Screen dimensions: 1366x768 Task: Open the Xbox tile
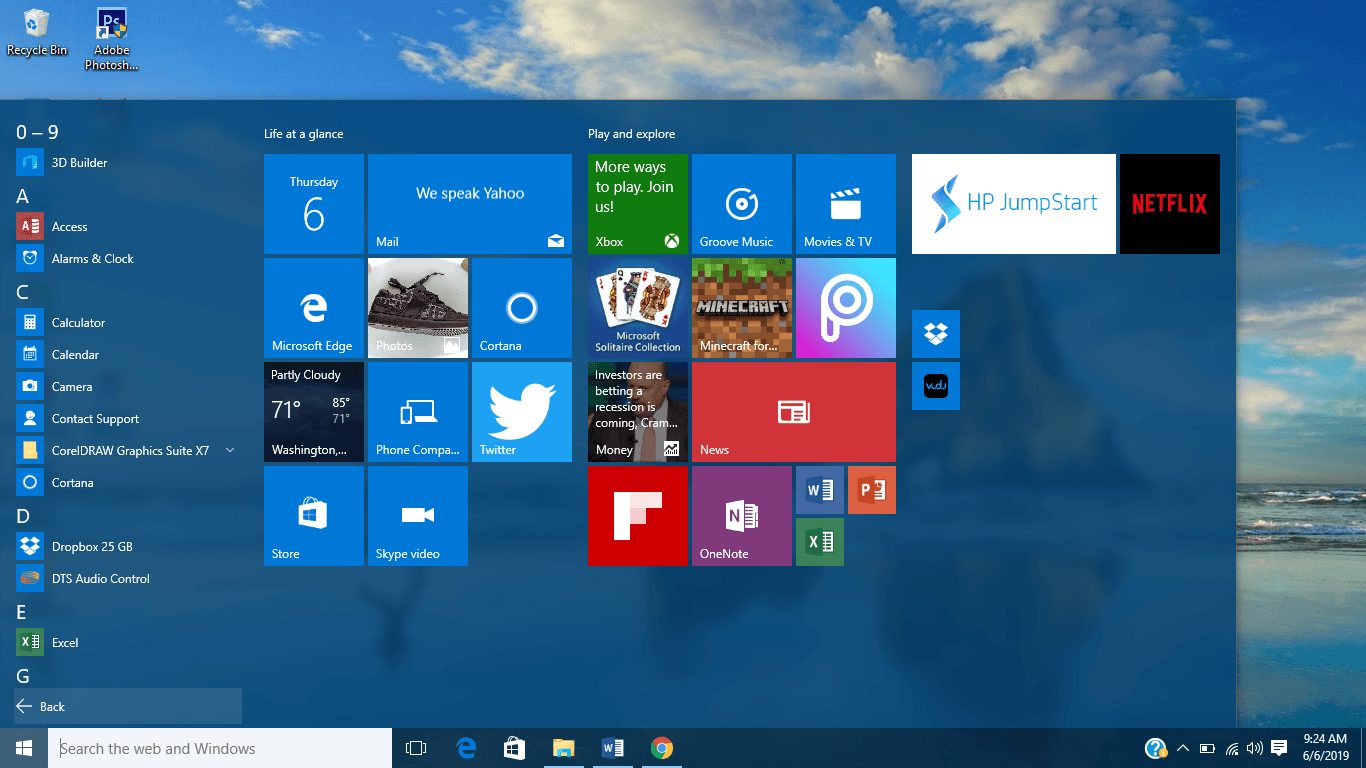tap(638, 204)
